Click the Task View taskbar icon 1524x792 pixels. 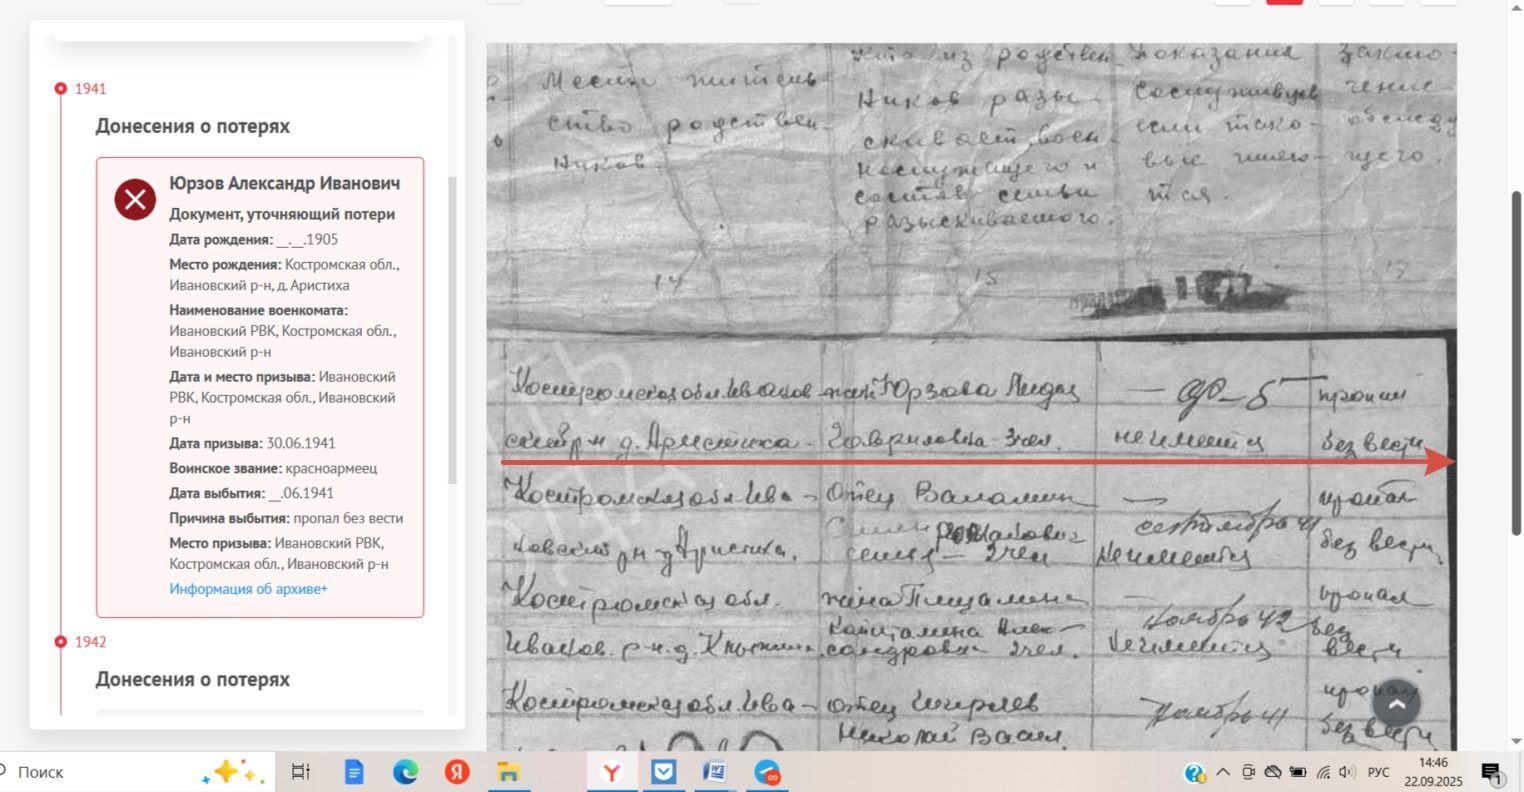300,772
